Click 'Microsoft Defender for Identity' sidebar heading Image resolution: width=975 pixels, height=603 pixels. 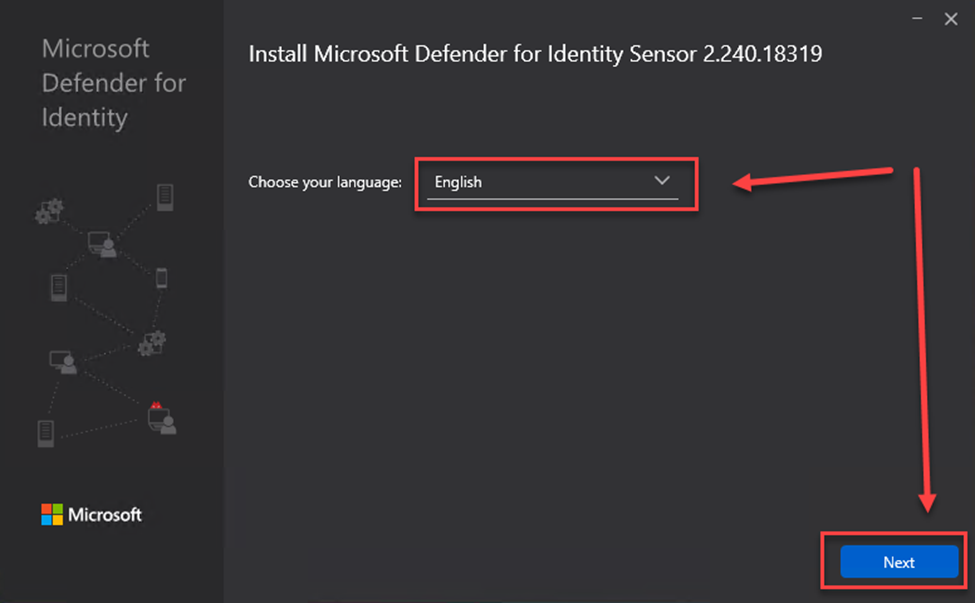coord(114,83)
